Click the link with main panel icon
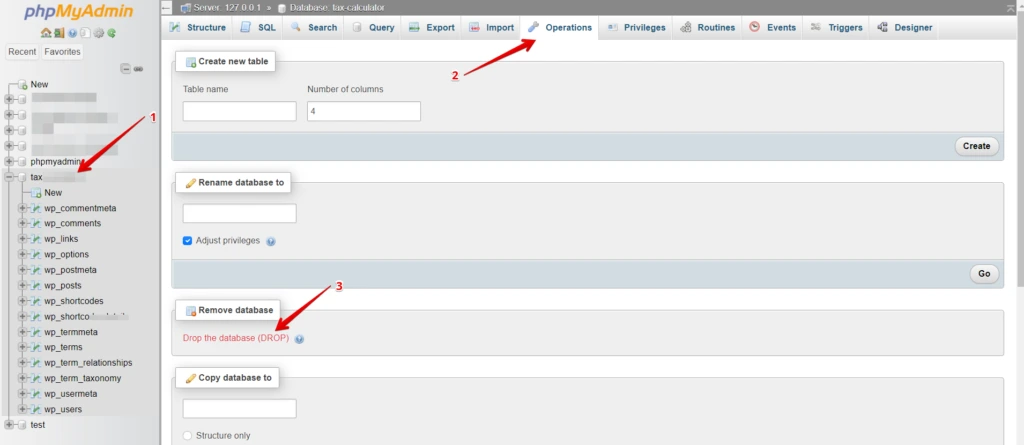Viewport: 1024px width, 445px height. coord(138,69)
